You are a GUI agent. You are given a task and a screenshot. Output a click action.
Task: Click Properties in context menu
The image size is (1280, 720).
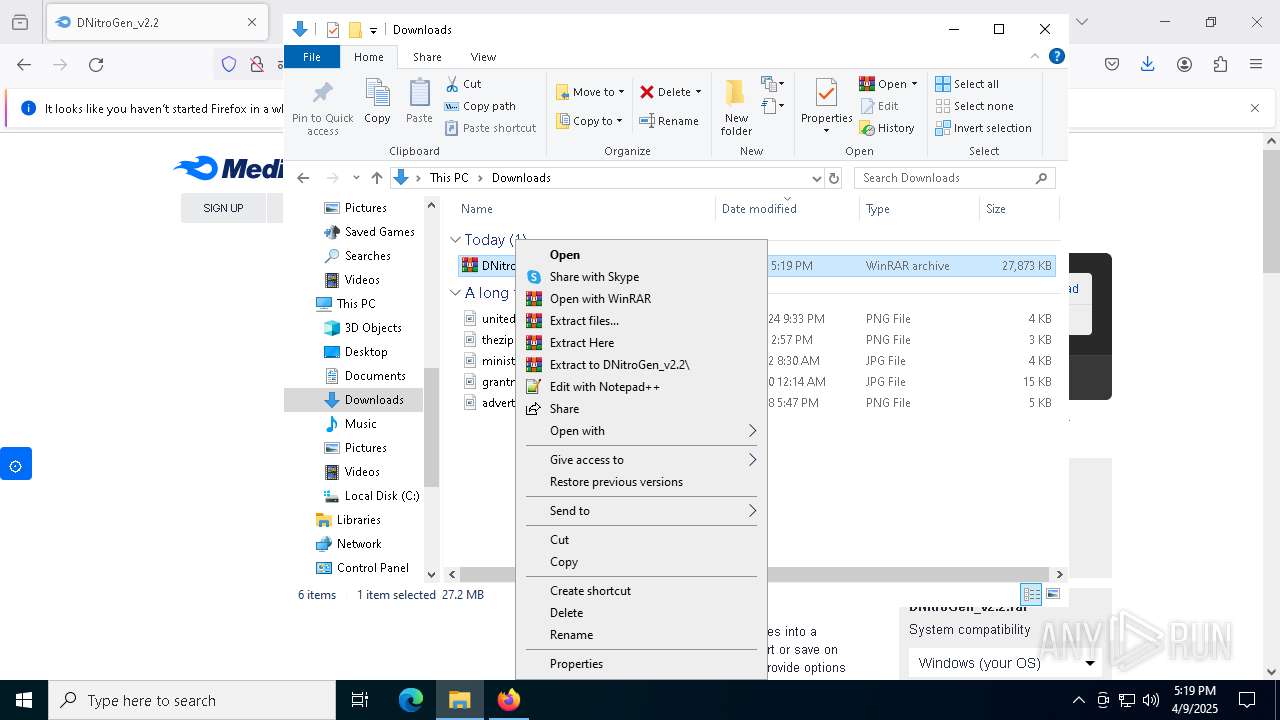640,664
